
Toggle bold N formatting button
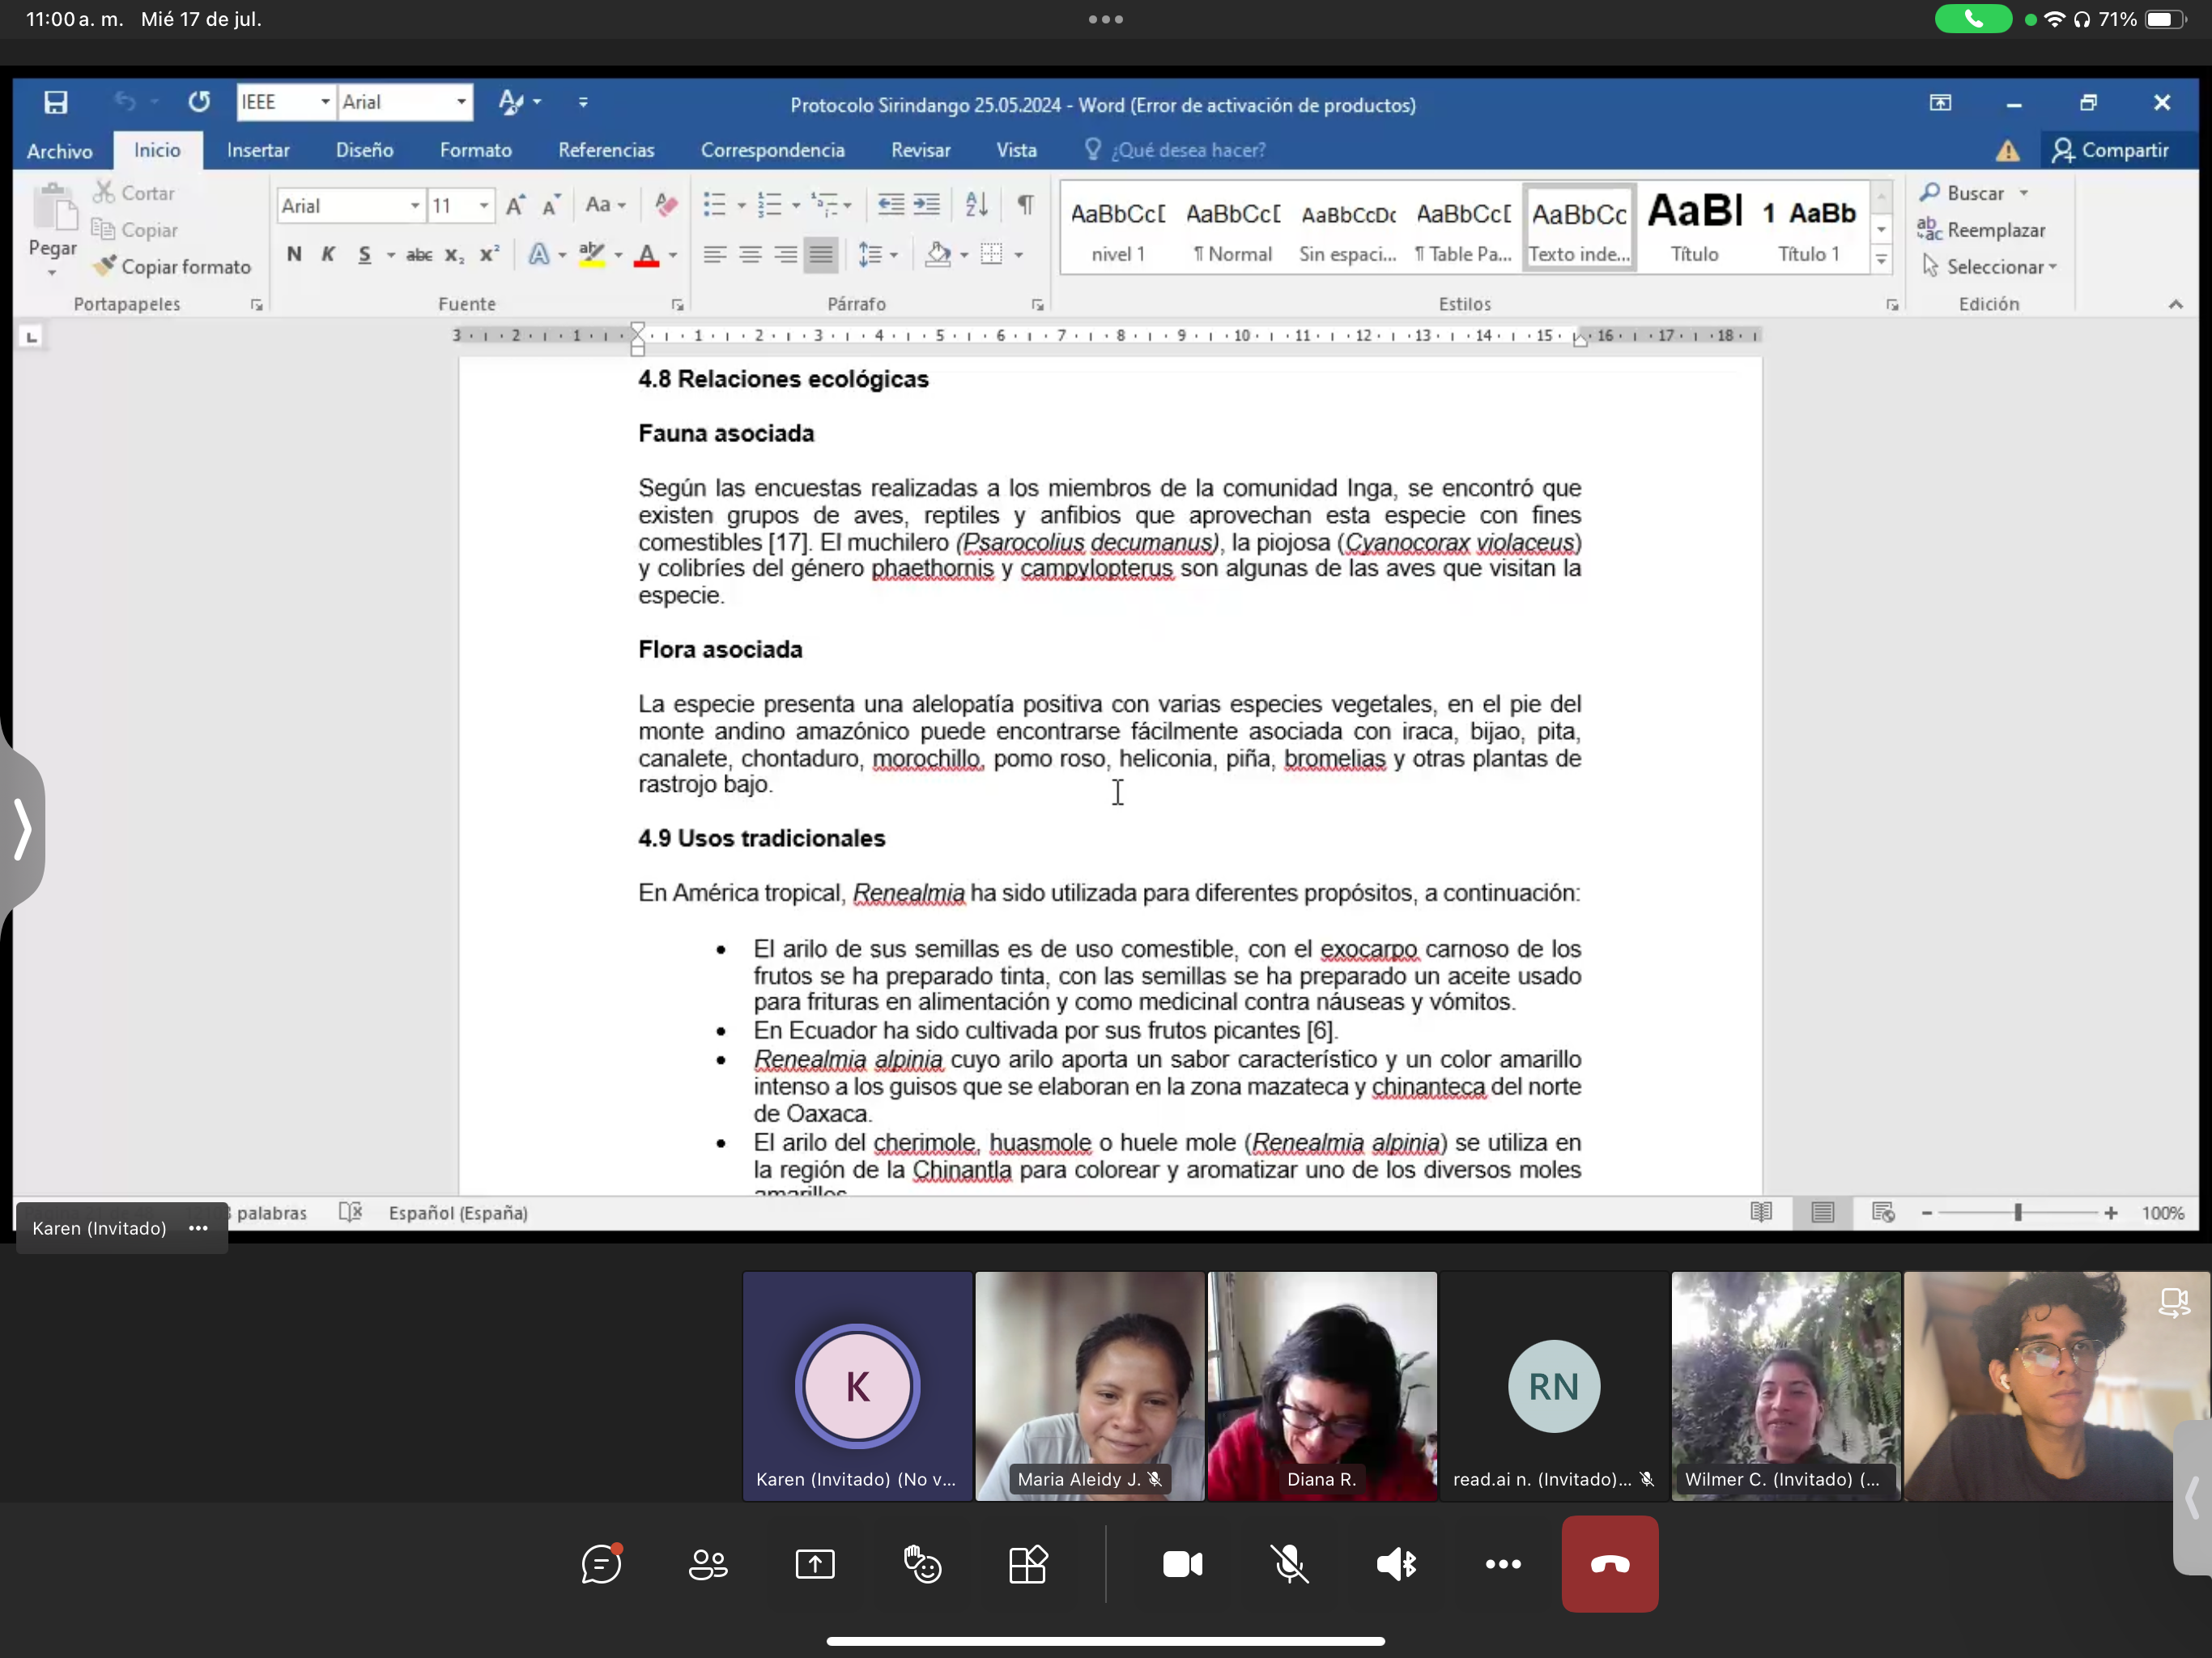coord(294,254)
